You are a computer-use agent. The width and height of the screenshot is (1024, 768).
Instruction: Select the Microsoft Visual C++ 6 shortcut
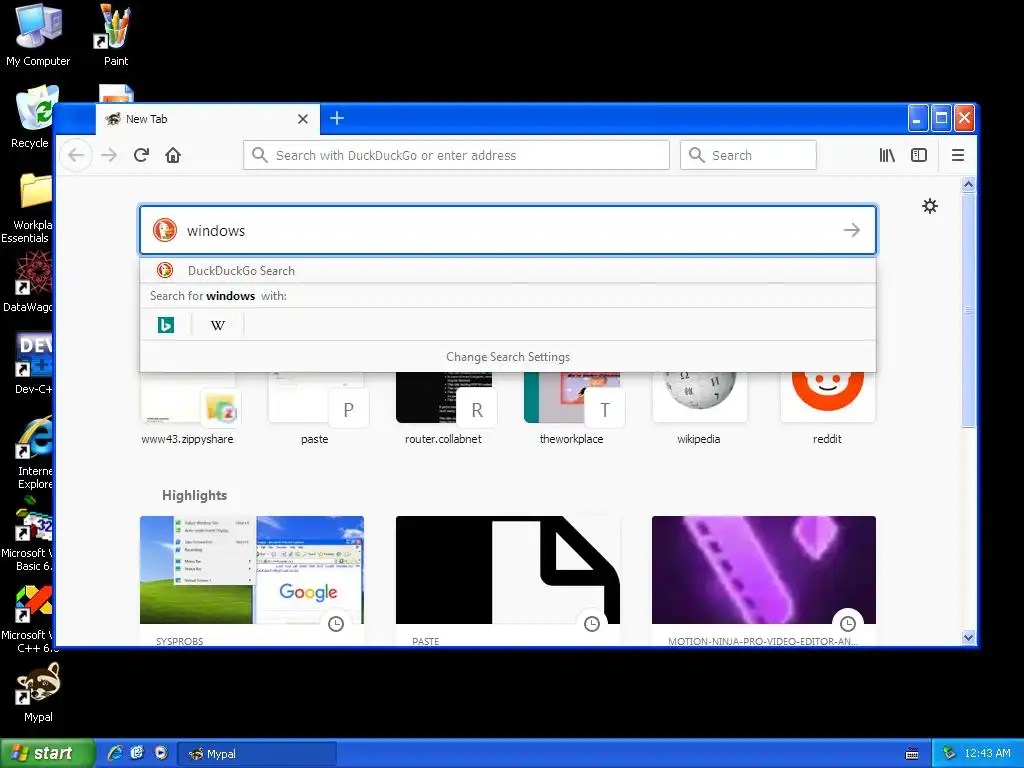point(28,619)
